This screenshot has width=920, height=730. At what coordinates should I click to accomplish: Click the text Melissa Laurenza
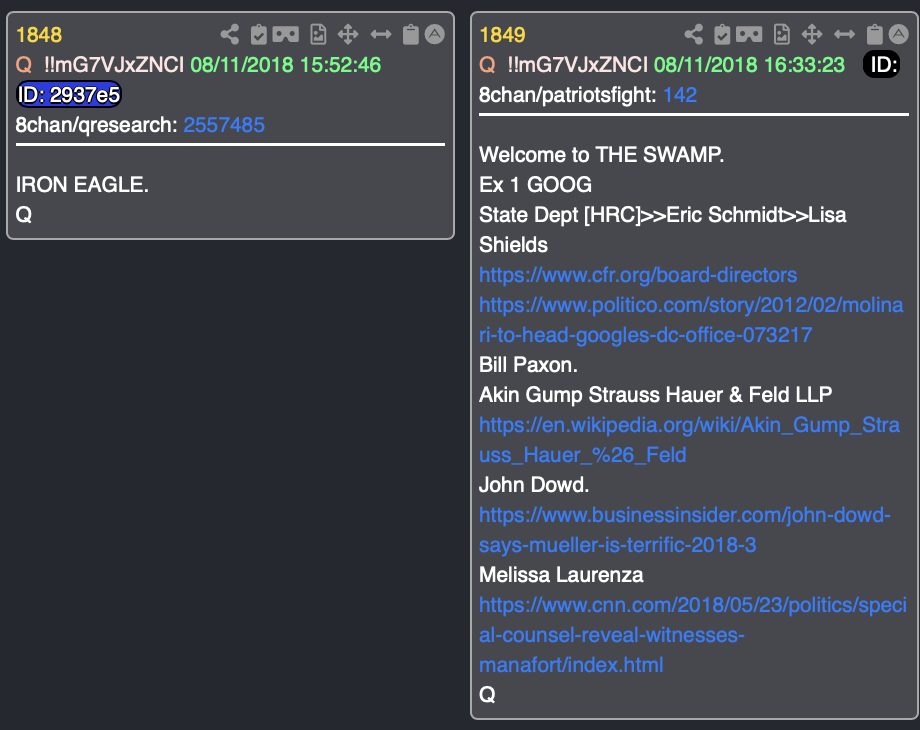[561, 575]
